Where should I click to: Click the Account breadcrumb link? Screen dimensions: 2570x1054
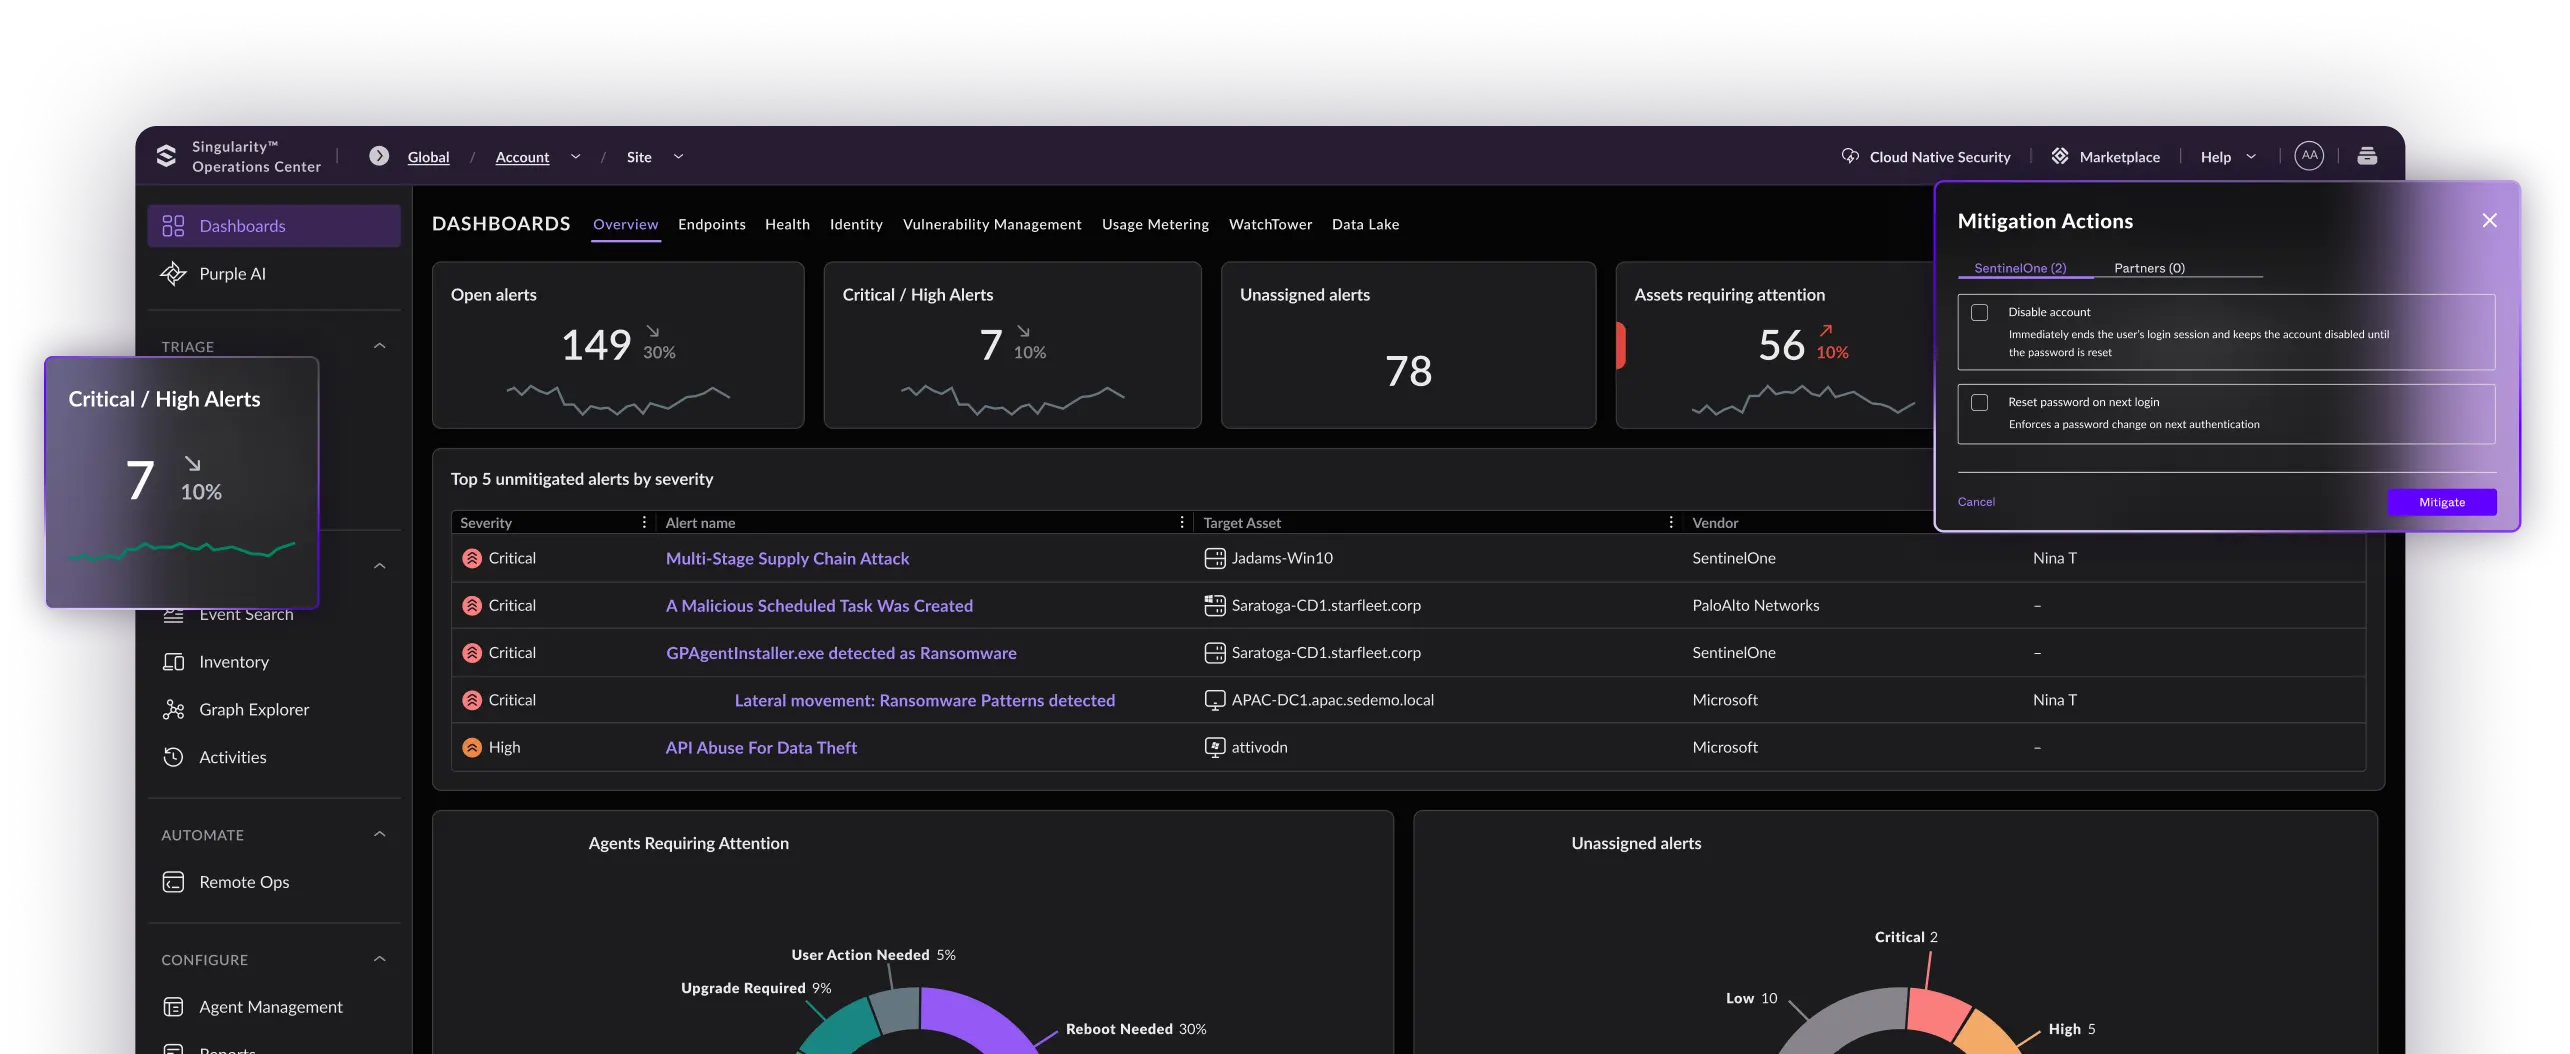coord(522,157)
